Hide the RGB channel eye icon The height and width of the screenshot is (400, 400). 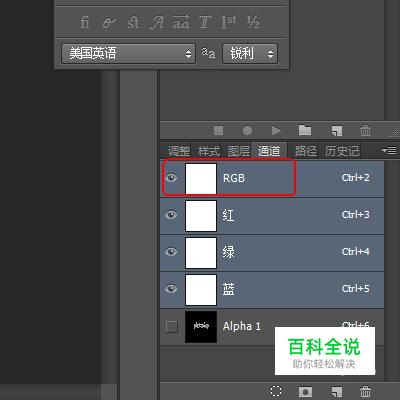[x=171, y=178]
